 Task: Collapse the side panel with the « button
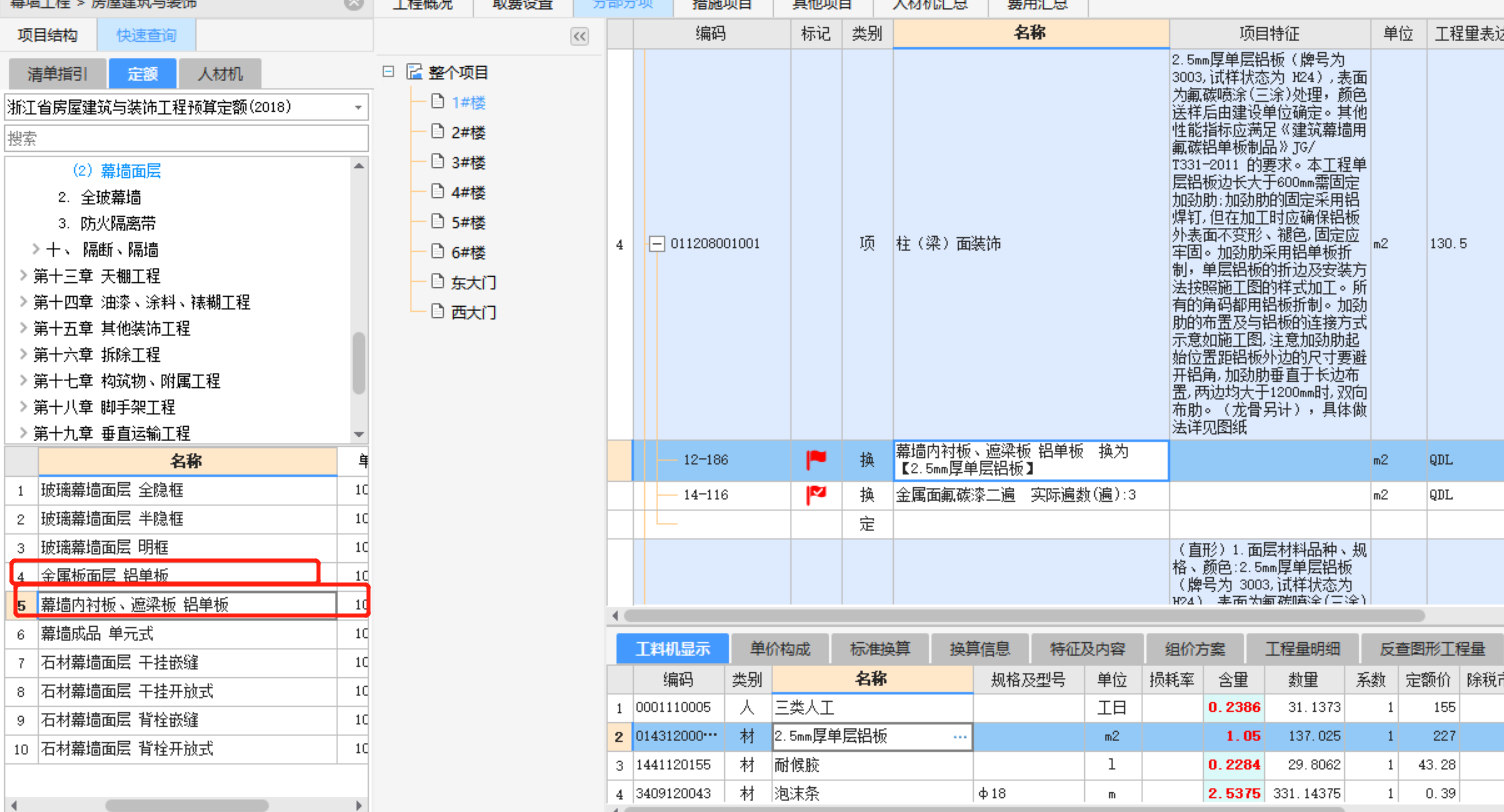[x=579, y=36]
